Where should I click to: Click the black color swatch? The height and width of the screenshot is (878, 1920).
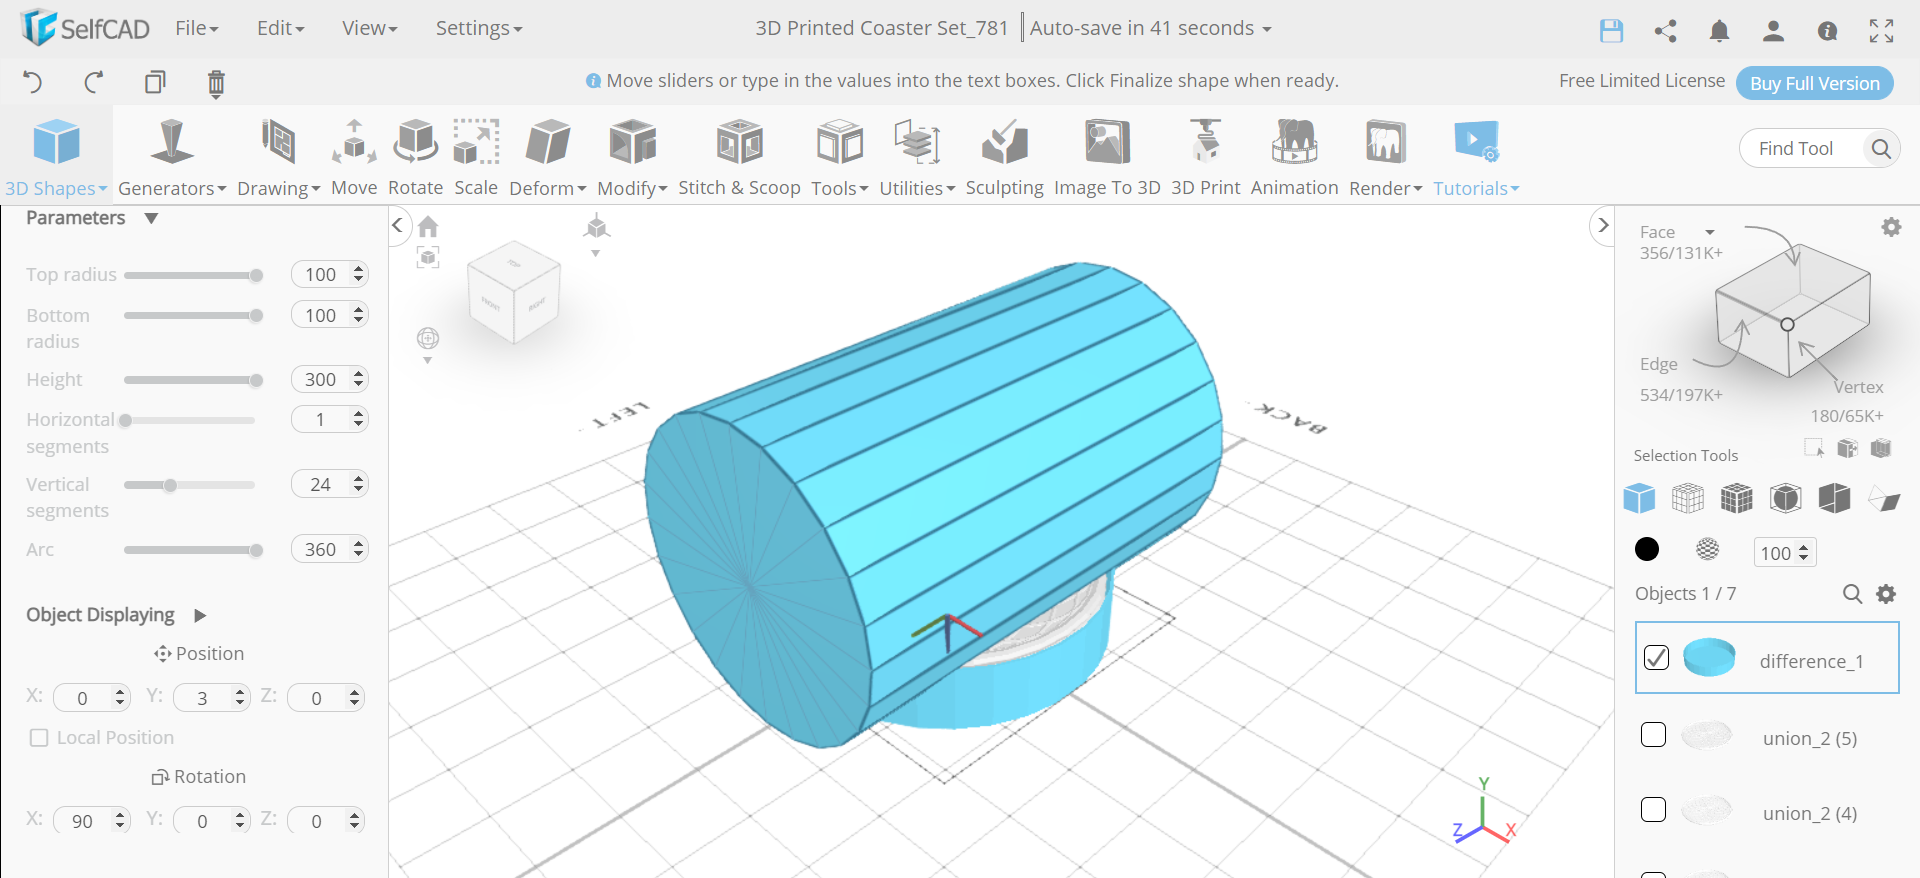[x=1646, y=549]
